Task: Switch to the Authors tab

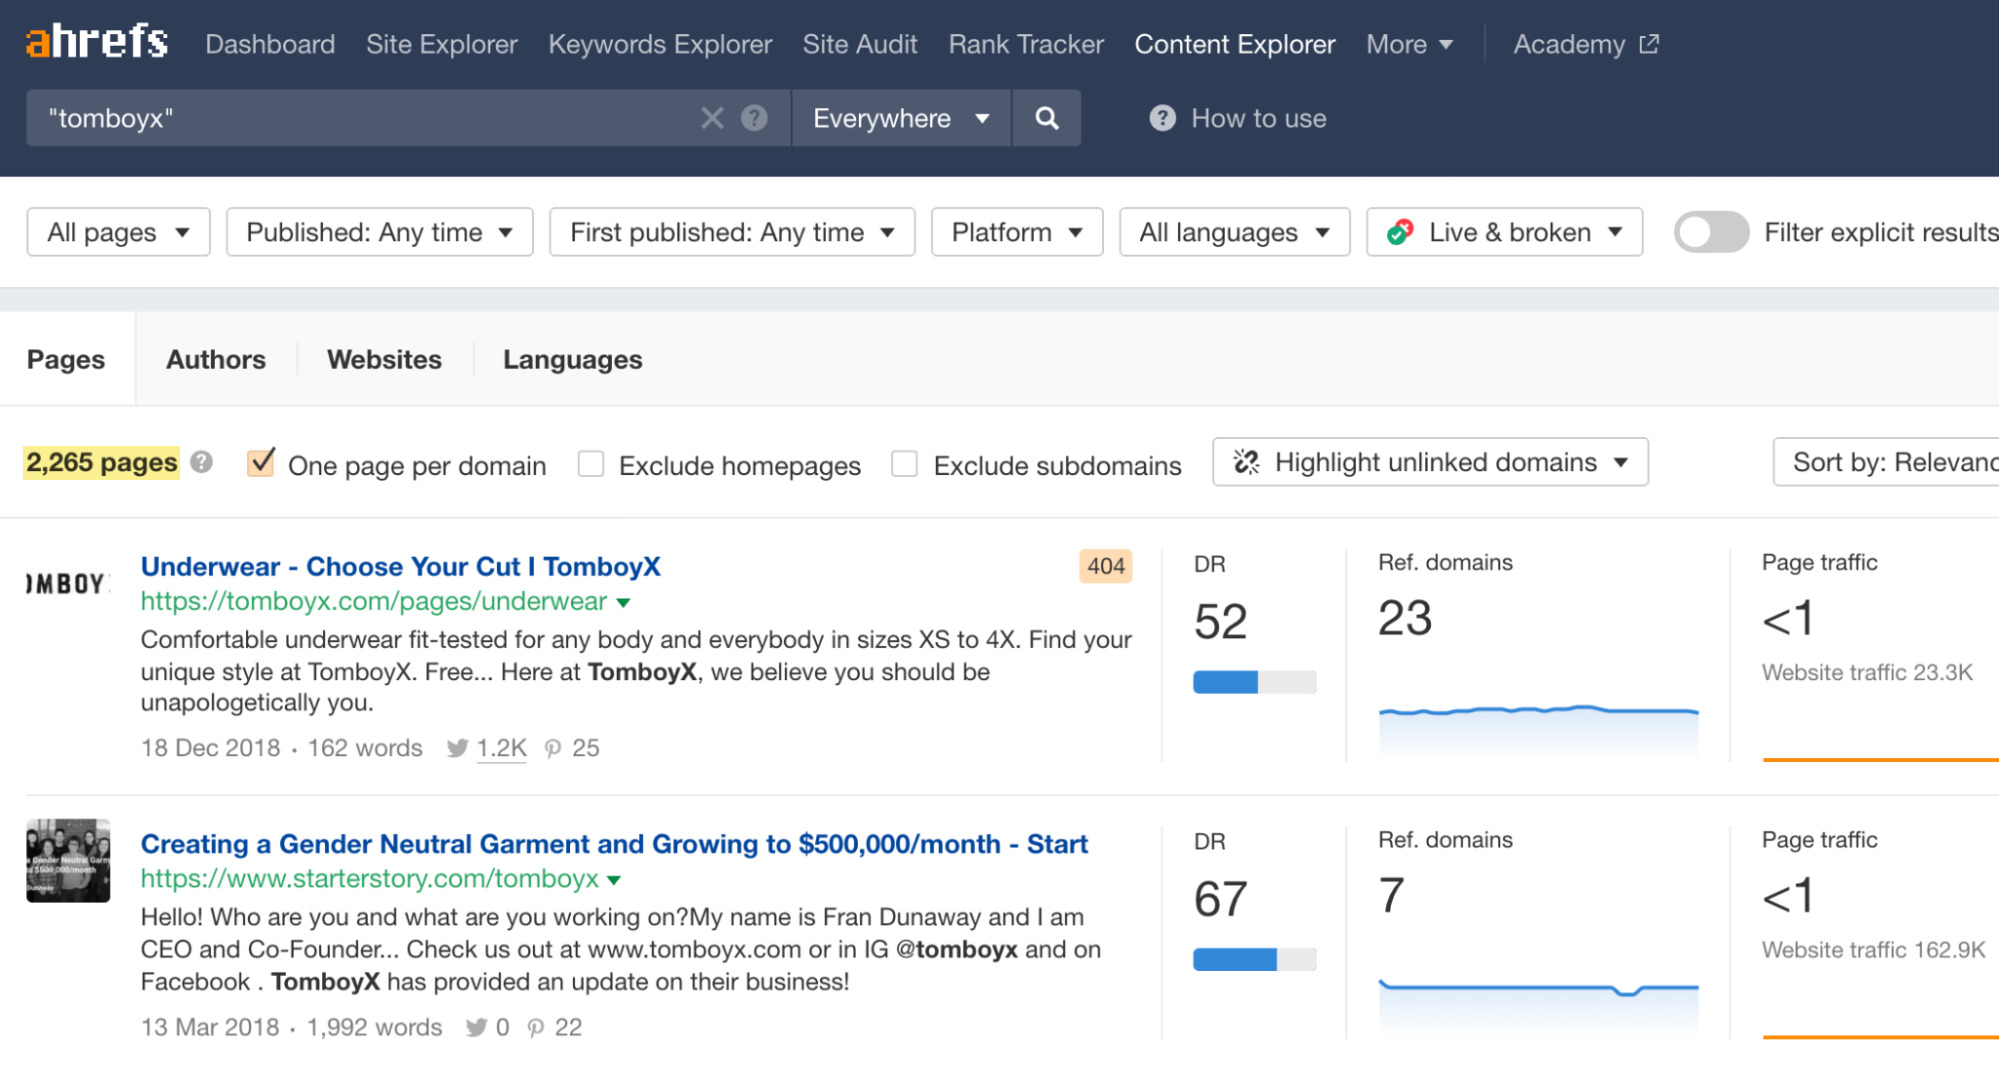Action: pos(216,359)
